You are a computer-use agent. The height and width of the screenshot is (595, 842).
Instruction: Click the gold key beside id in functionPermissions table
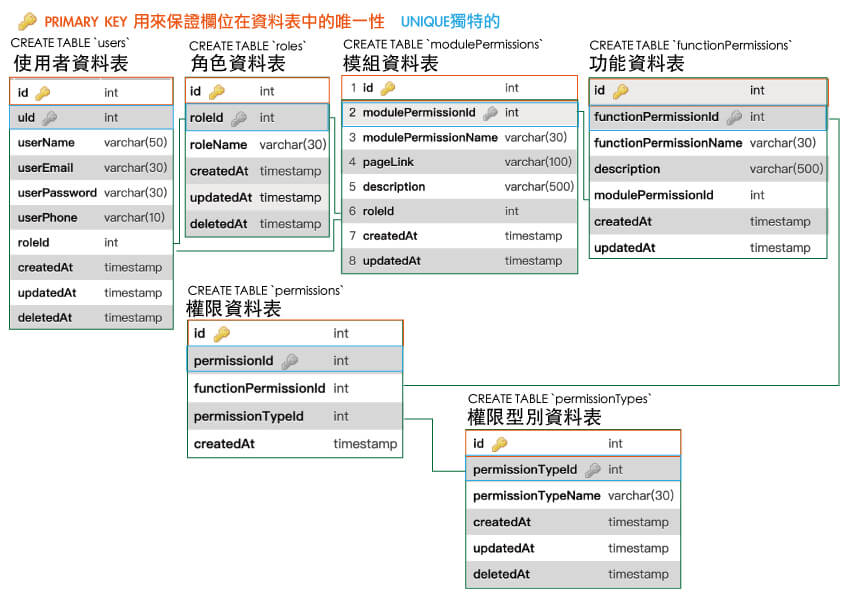620,91
